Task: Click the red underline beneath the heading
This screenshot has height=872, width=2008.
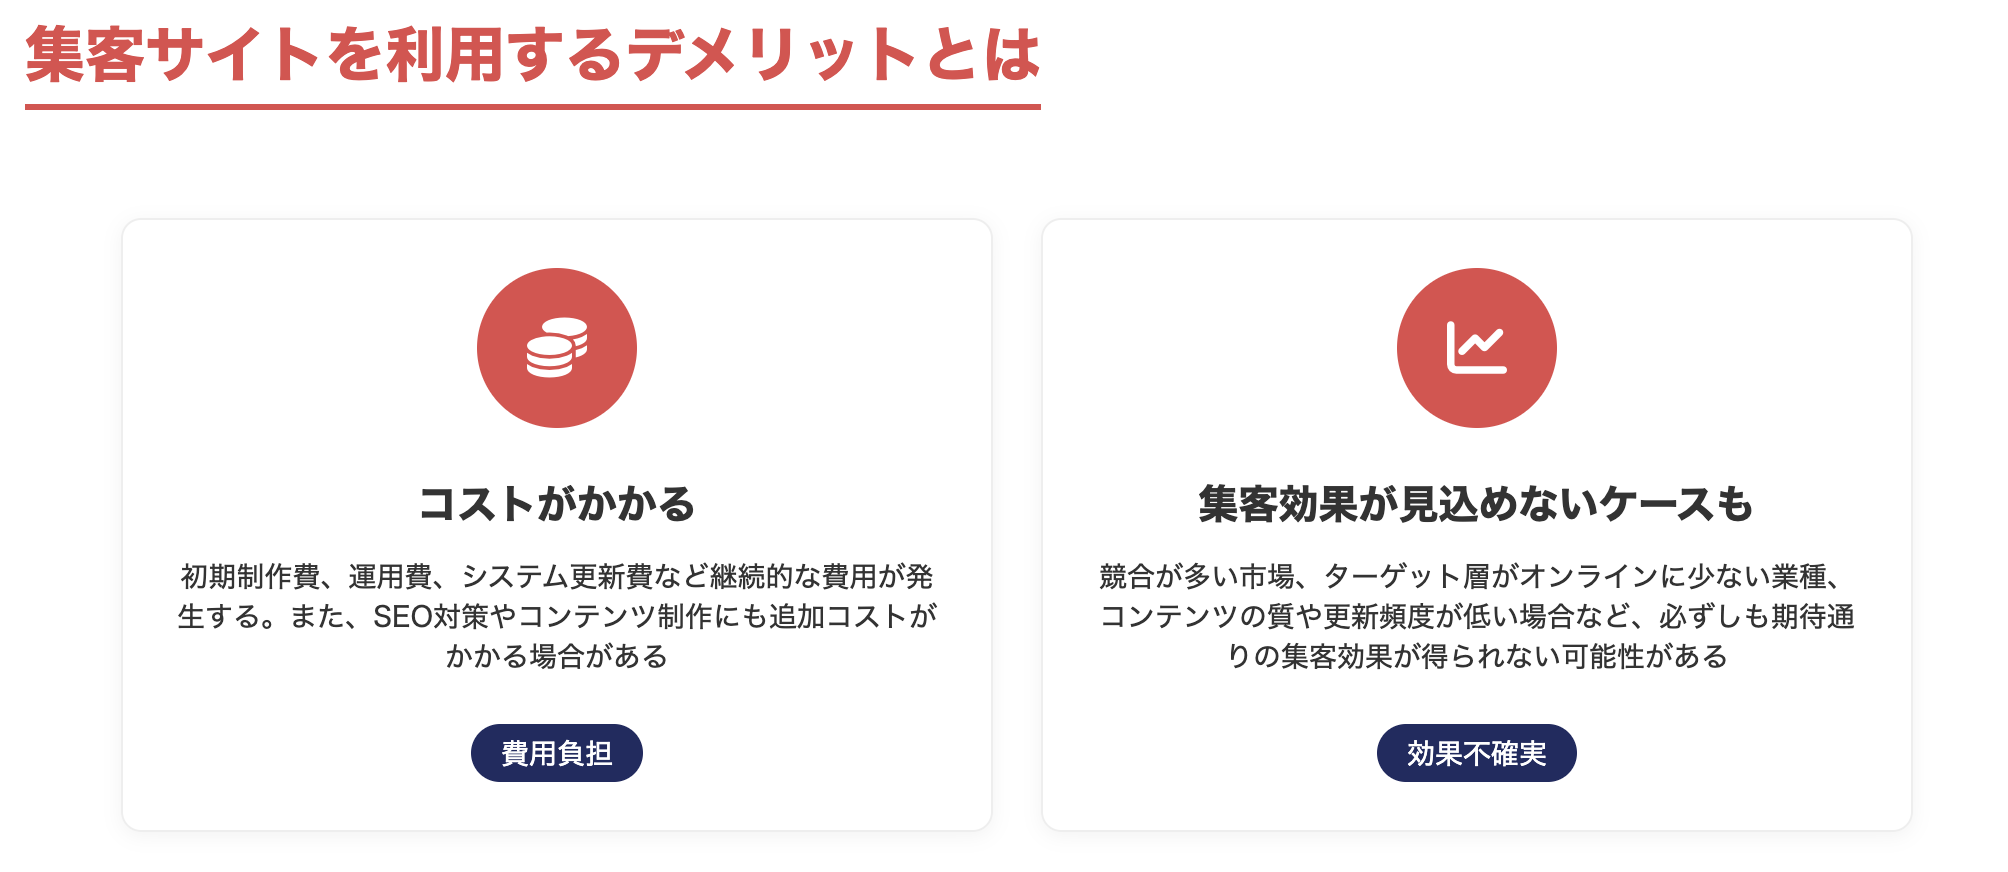Action: click(x=532, y=106)
